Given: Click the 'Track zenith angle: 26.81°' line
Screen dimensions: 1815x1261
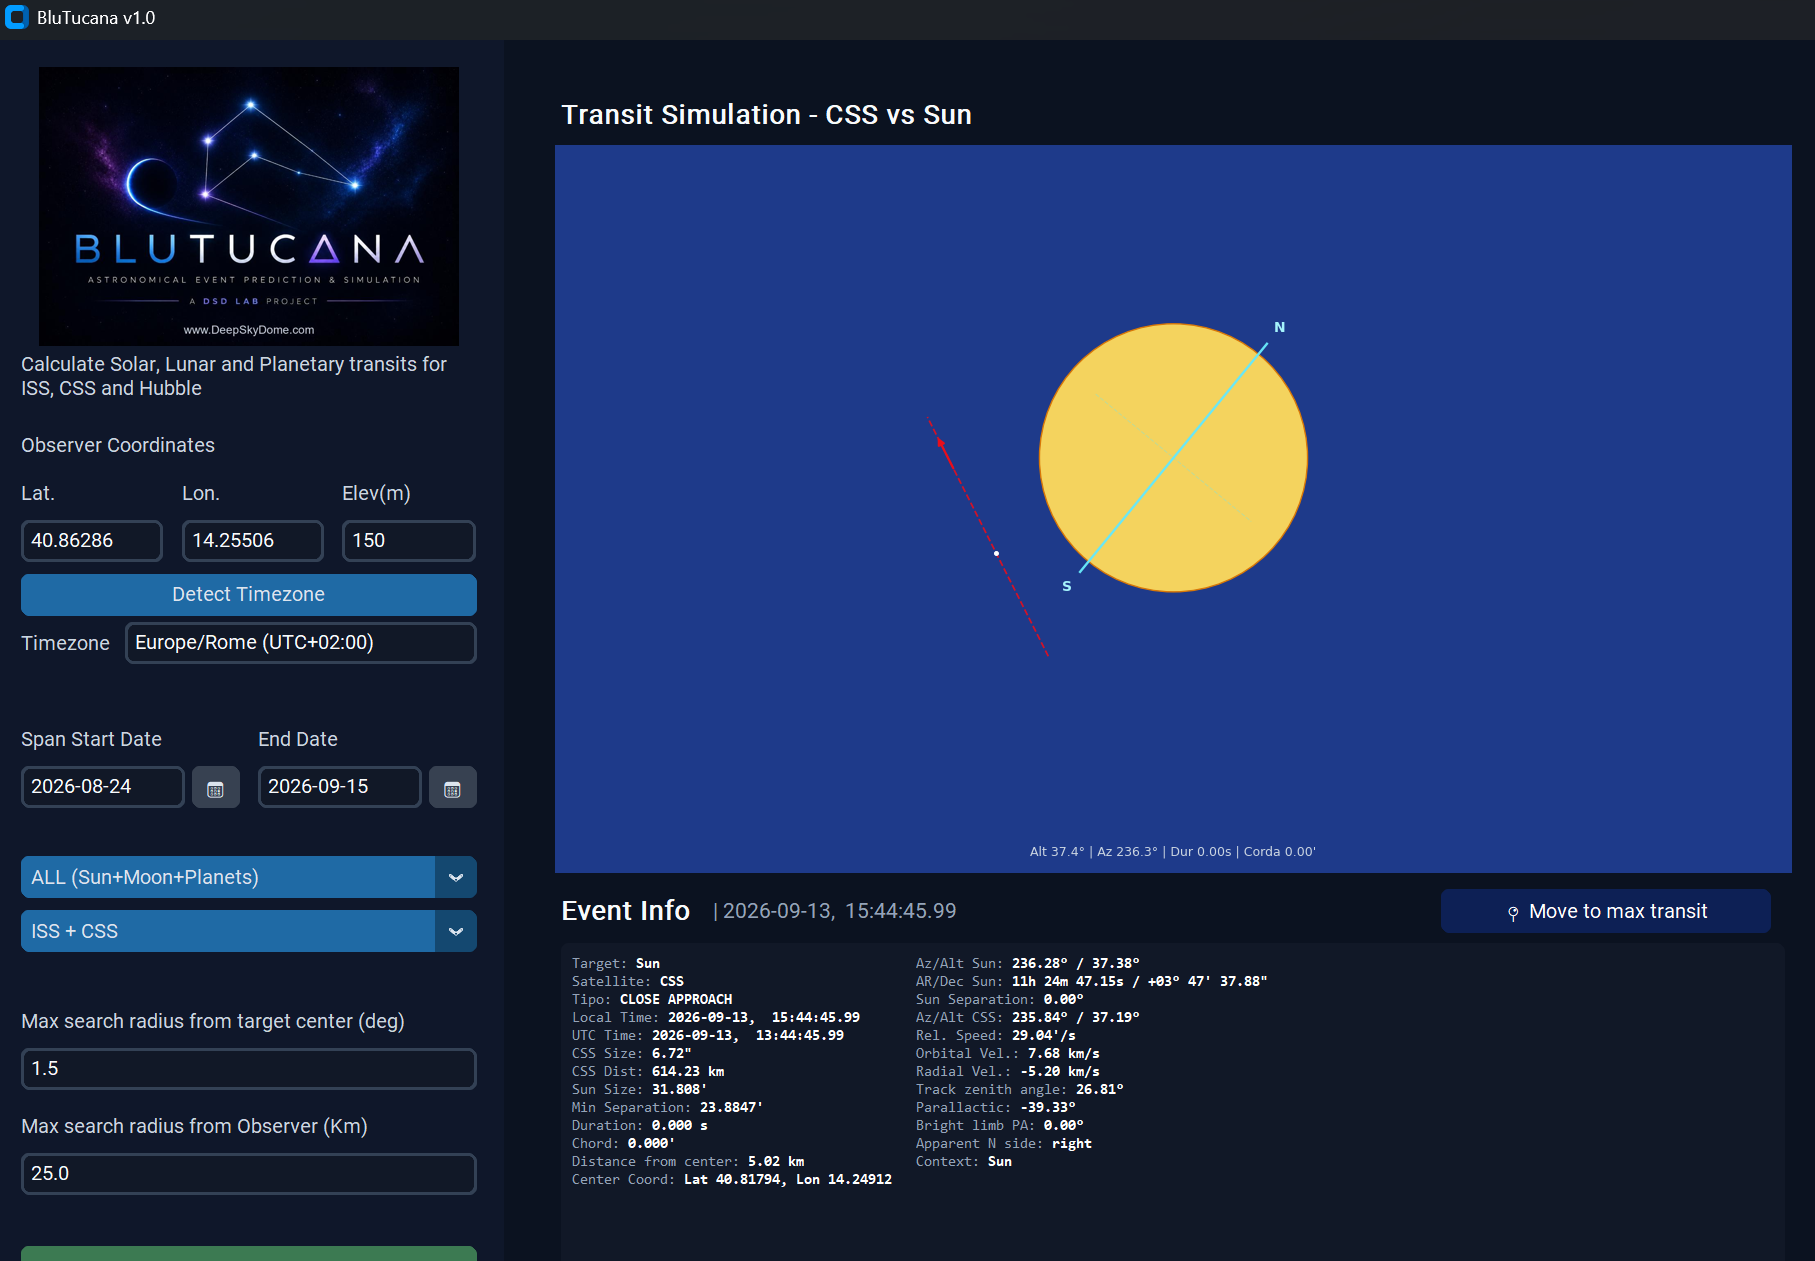Looking at the screenshot, I should click(x=1020, y=1089).
